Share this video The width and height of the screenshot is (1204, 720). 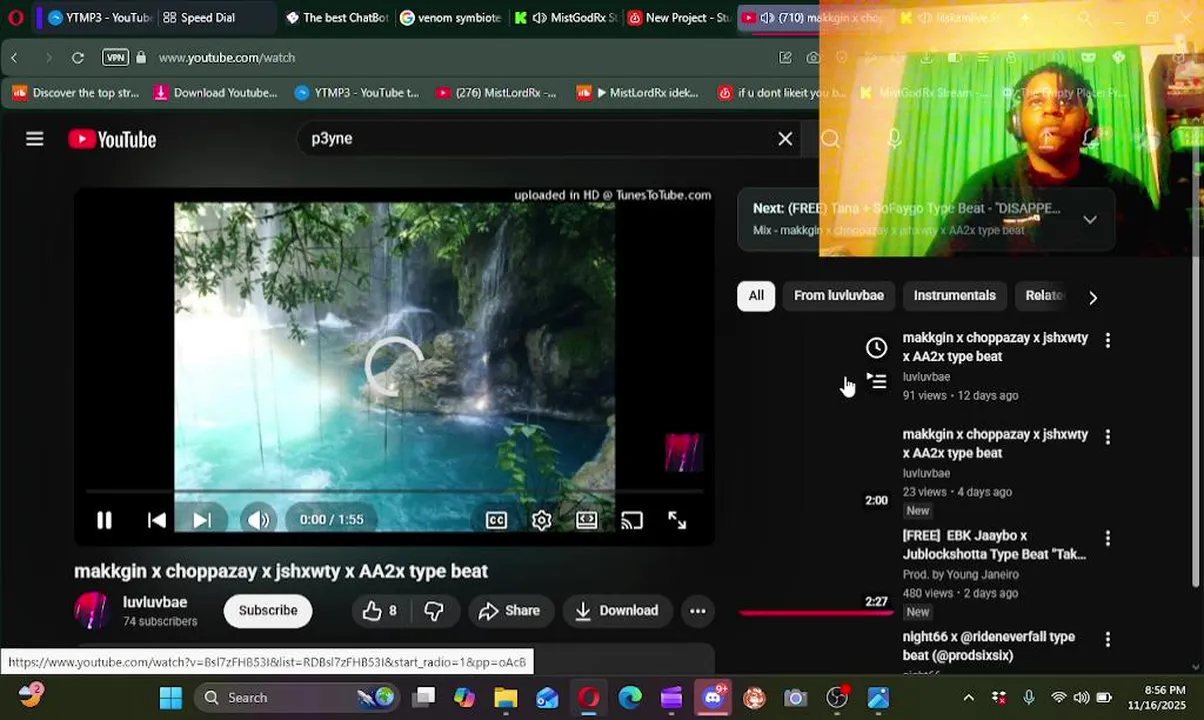(509, 611)
